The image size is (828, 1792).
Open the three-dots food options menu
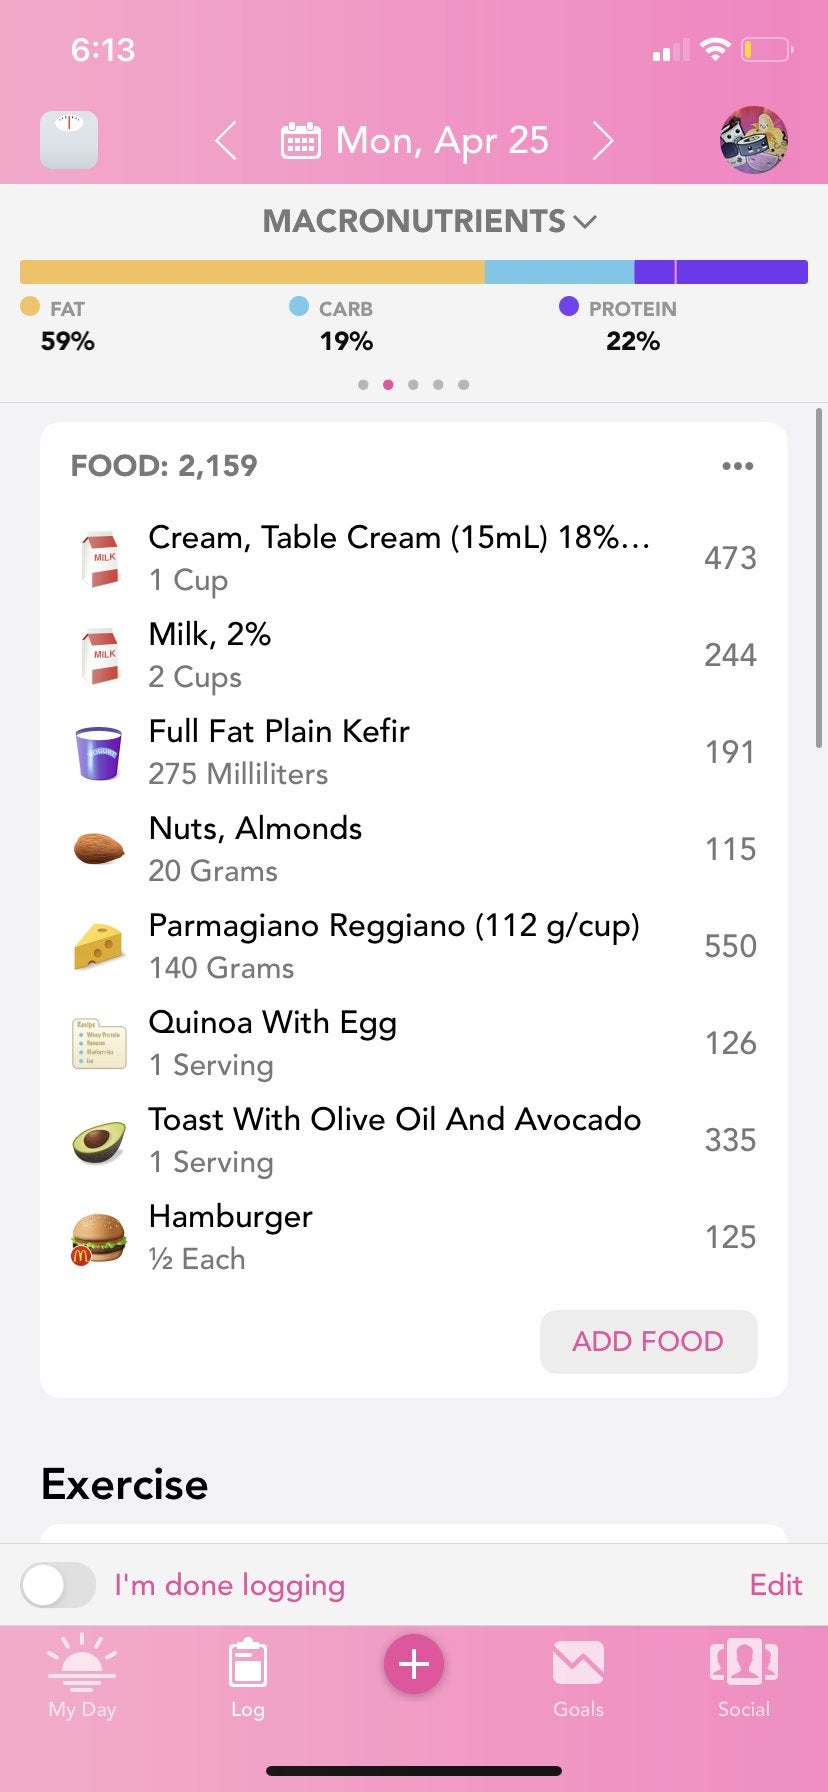(x=737, y=466)
